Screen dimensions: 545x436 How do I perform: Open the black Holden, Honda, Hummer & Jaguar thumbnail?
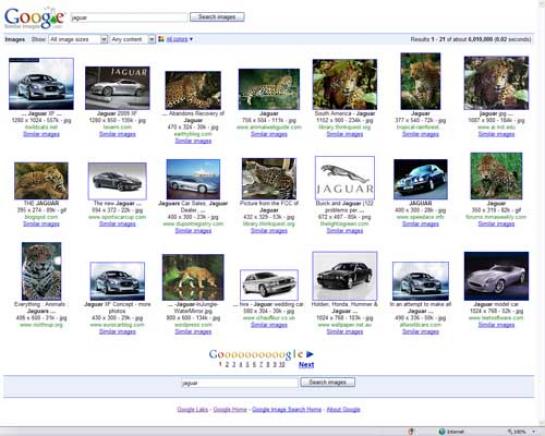(x=345, y=276)
